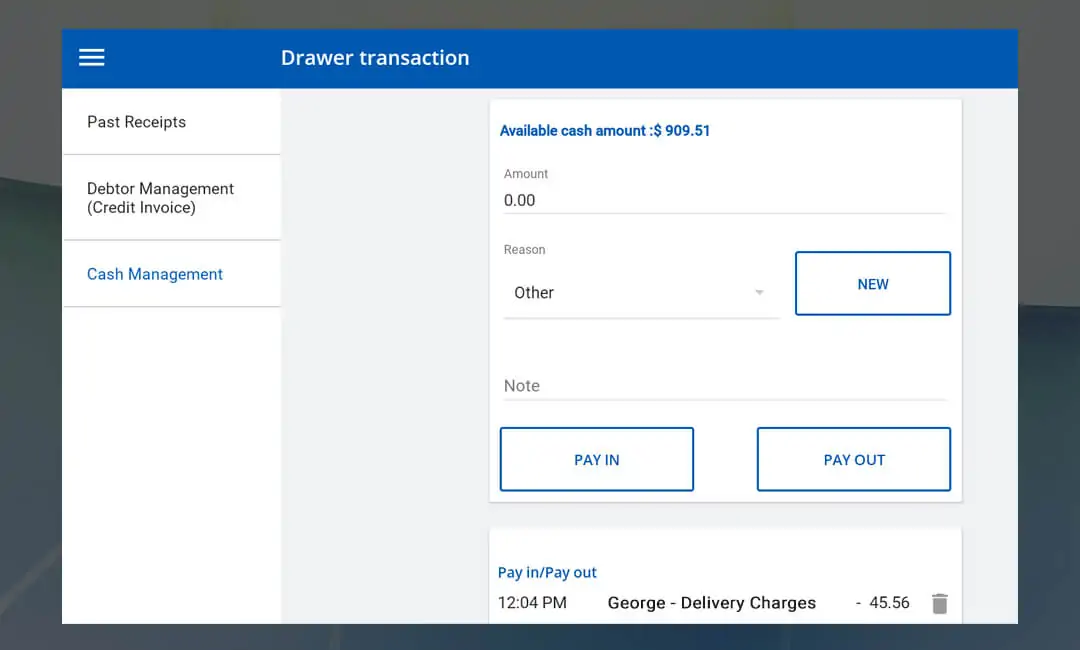Screen dimensions: 1080x650
Task: Click the PAY IN button
Action: [597, 460]
